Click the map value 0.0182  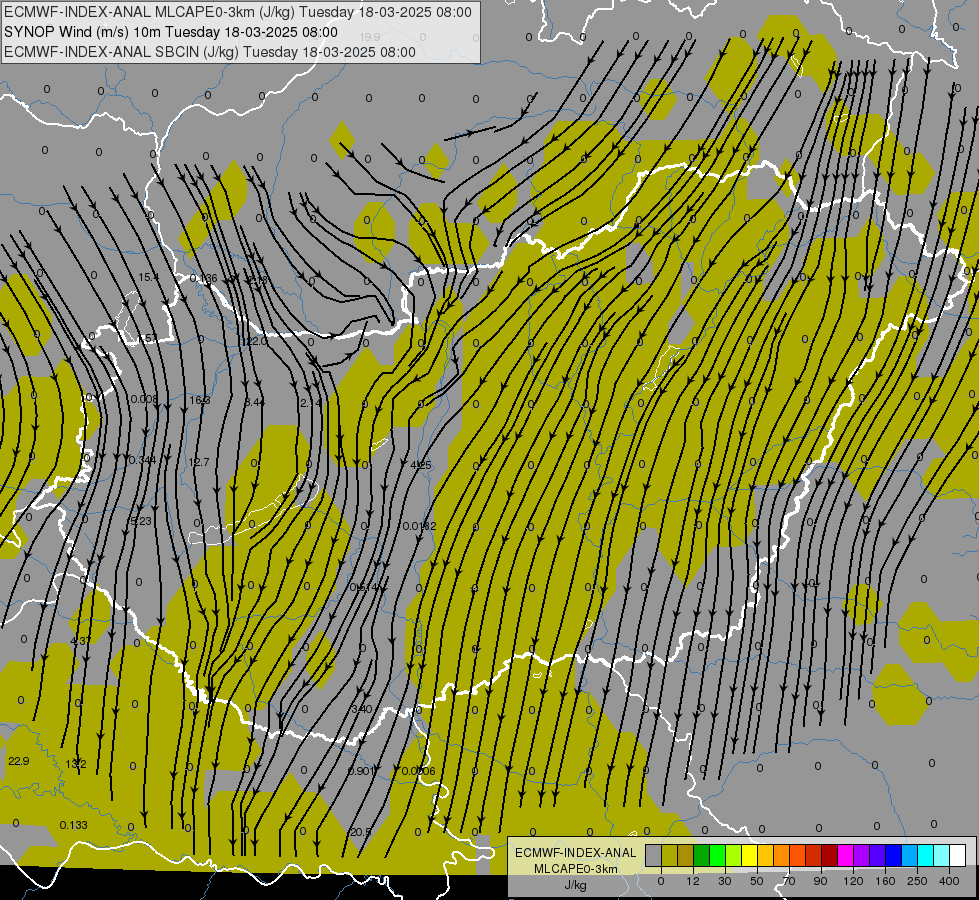pos(420,526)
